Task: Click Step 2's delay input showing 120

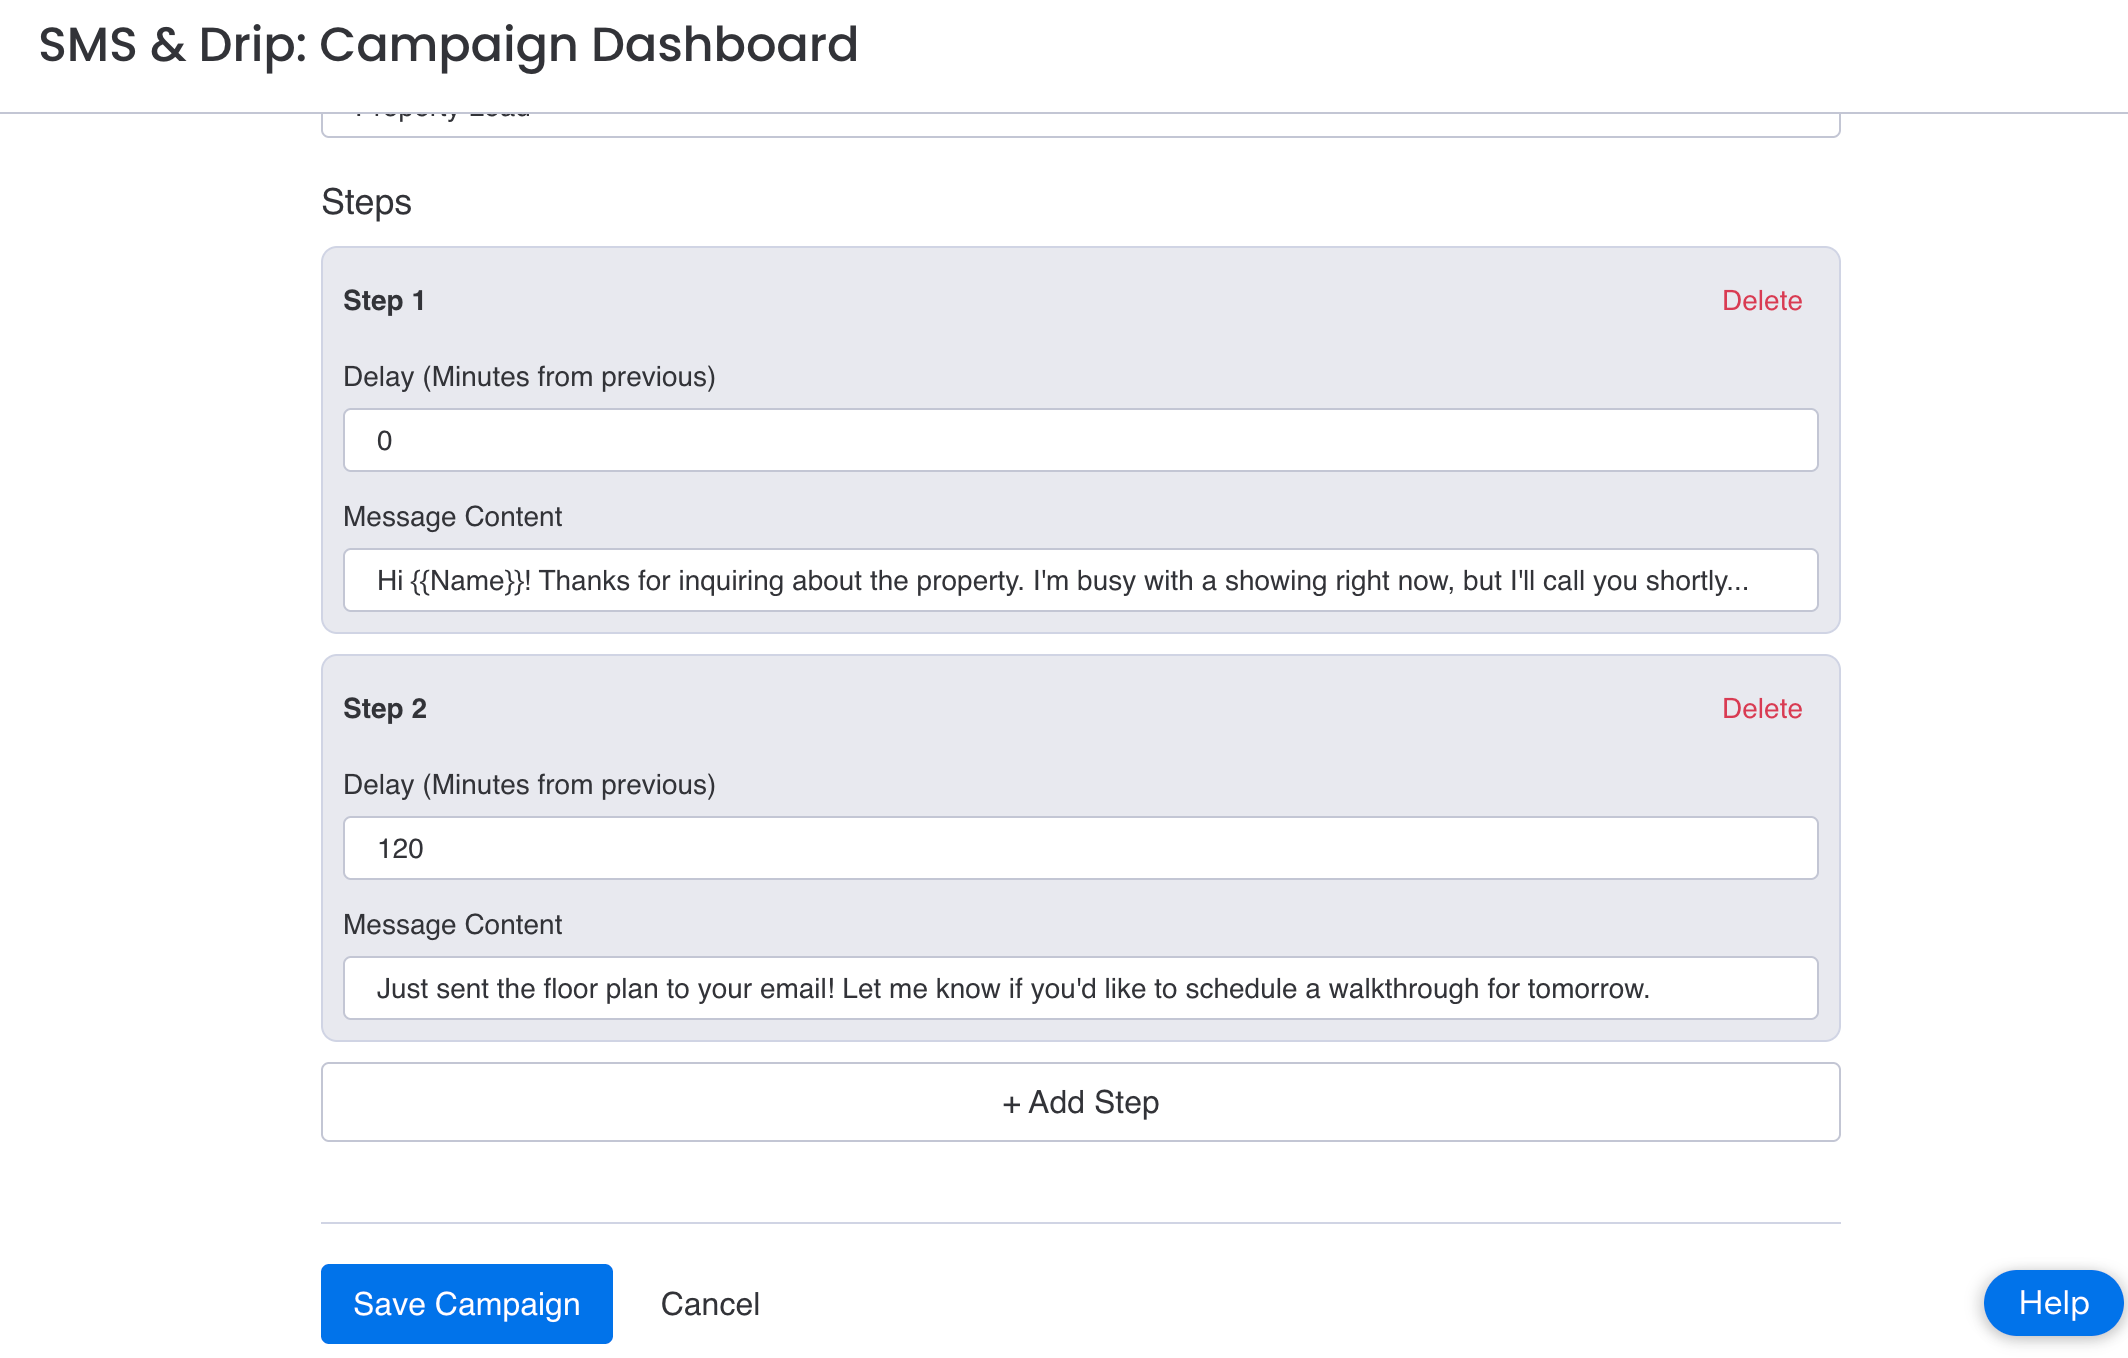Action: coord(1080,848)
